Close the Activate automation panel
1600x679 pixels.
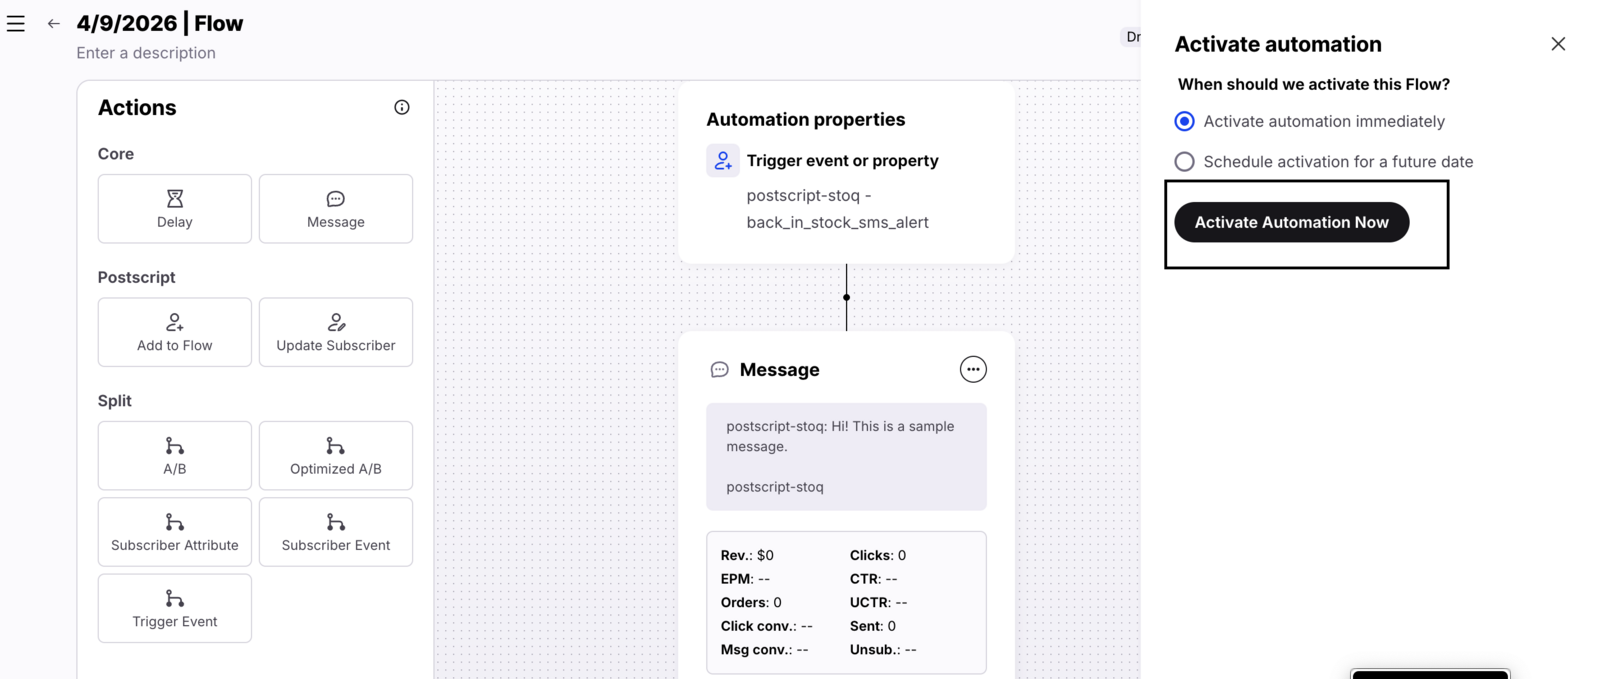point(1558,44)
